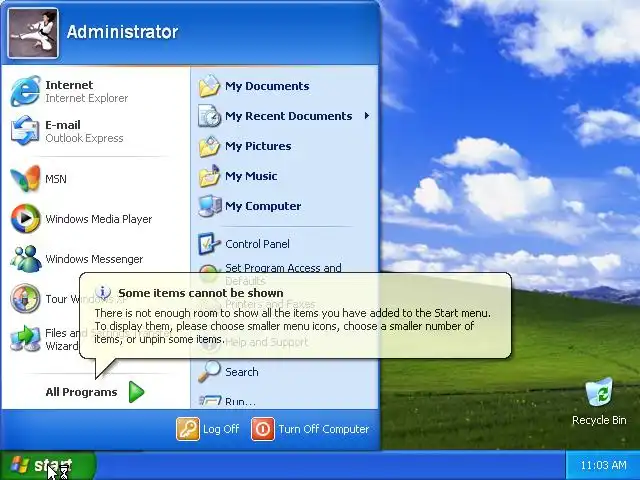Open Internet Explorer from the Start menu

click(26, 91)
